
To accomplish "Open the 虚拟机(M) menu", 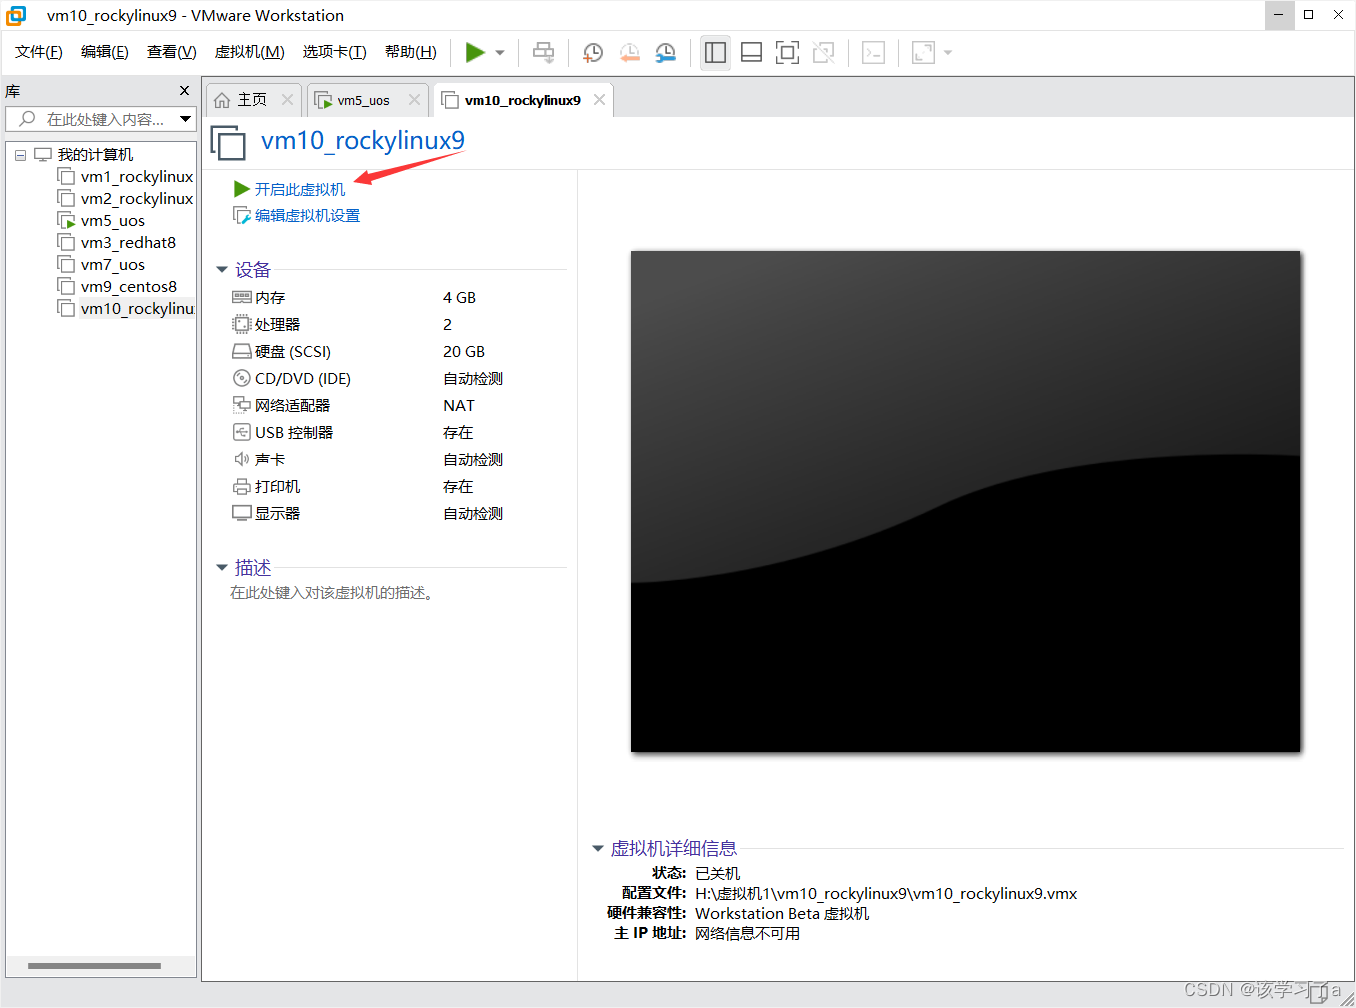I will [250, 52].
